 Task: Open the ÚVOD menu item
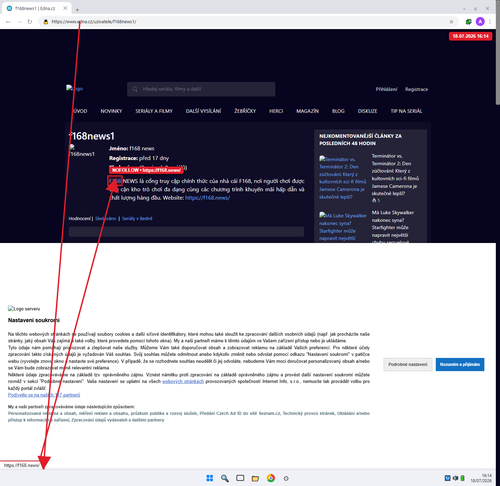80,111
